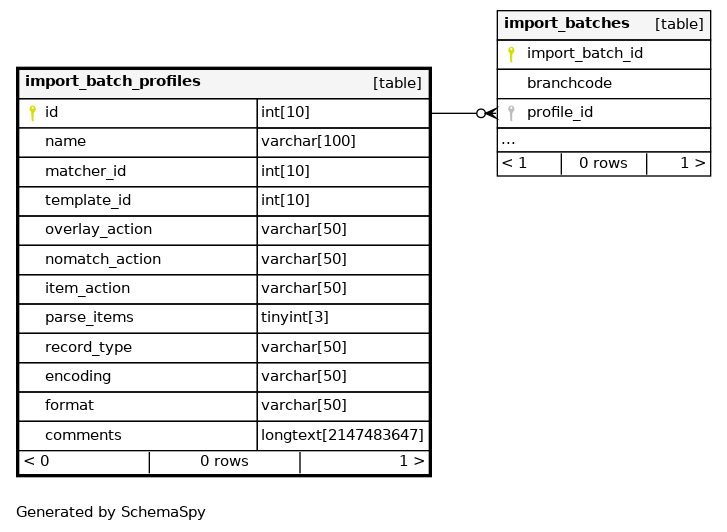Screen dimensions: 727x532
Task: Click the '1 >' children count in import_batch_profiles
Action: [x=411, y=462]
